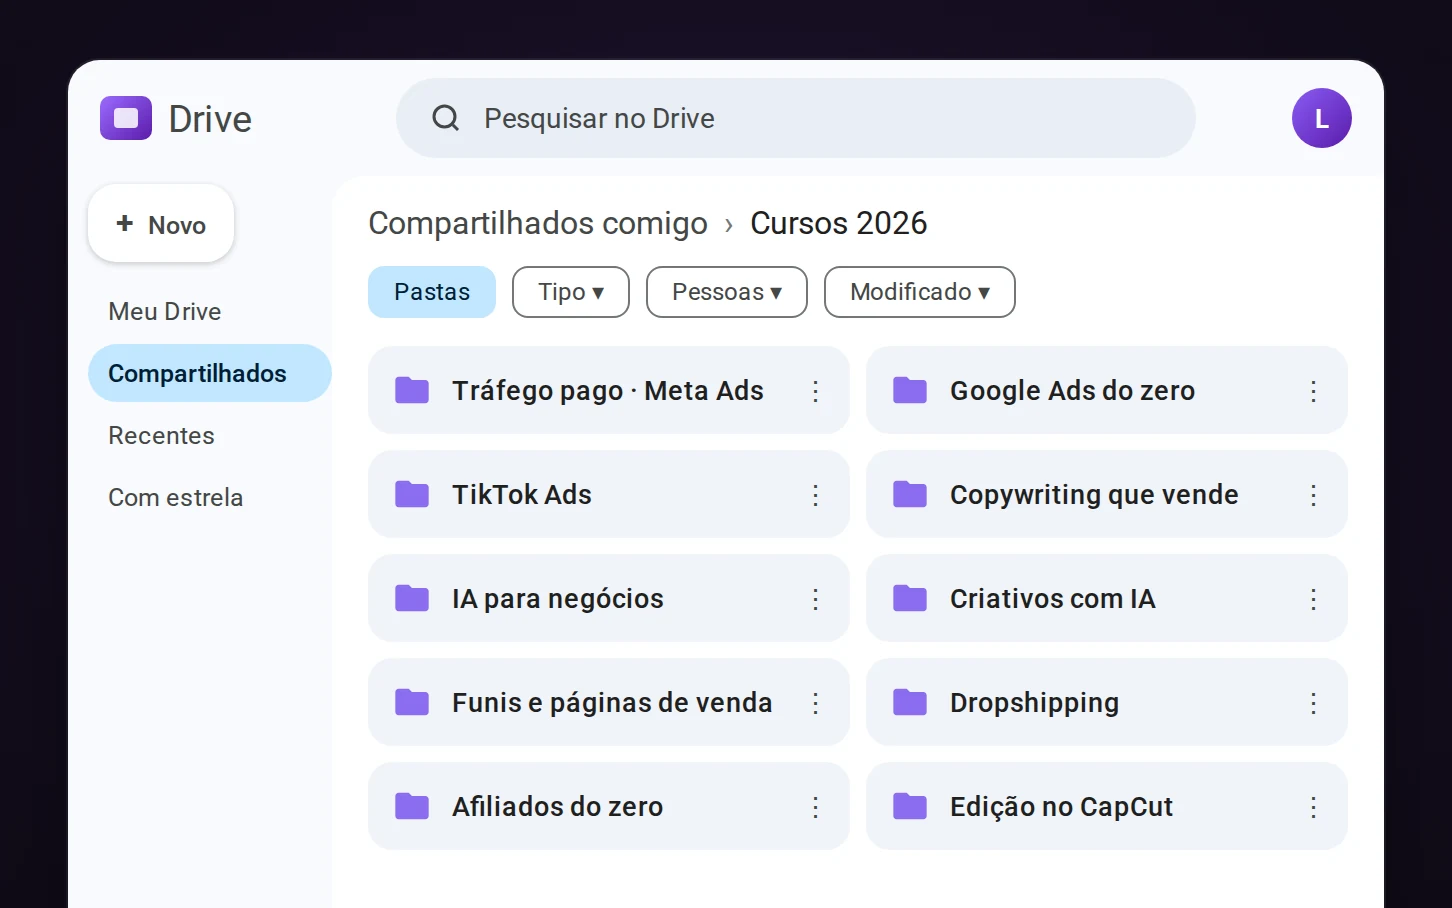Click the folder icon of Dropshipping
The width and height of the screenshot is (1452, 908).
pyautogui.click(x=909, y=702)
